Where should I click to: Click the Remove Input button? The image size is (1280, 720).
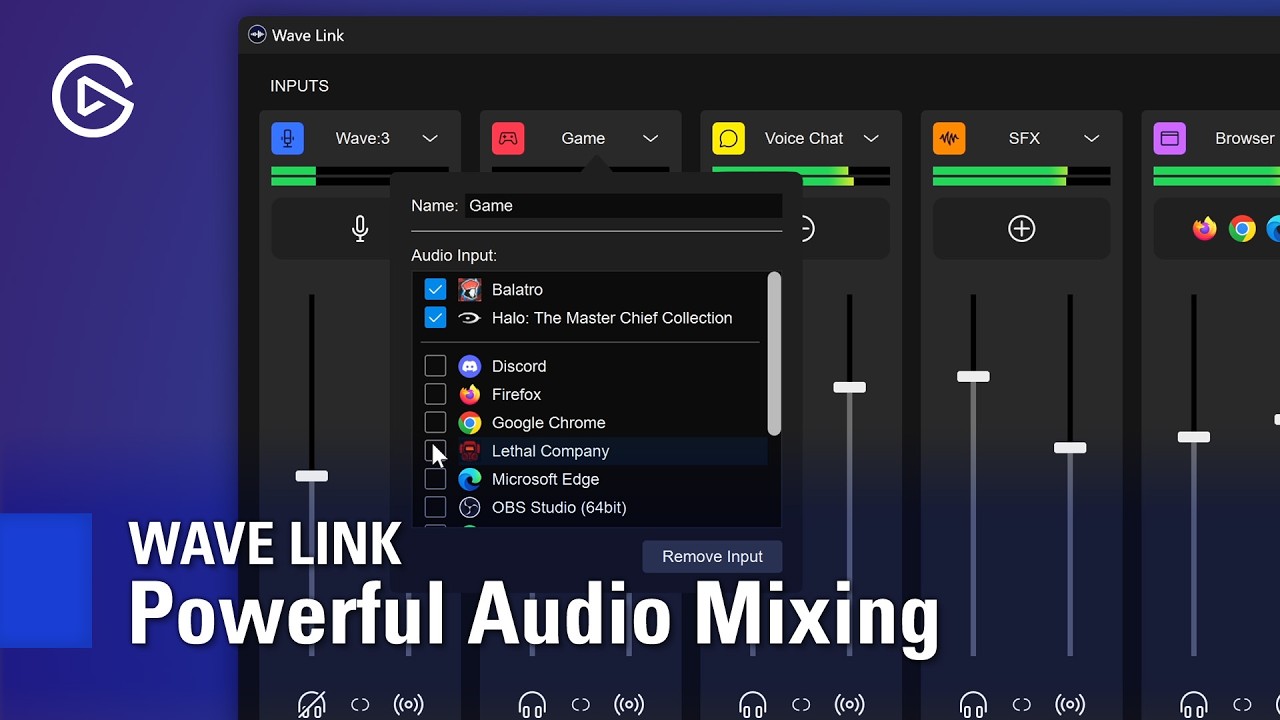(x=712, y=556)
